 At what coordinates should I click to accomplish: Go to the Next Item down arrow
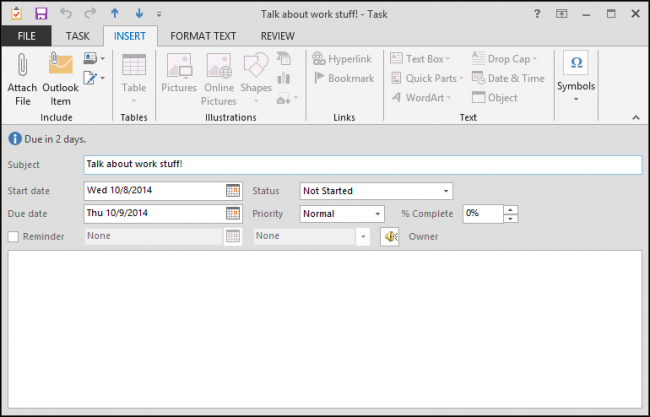(139, 13)
